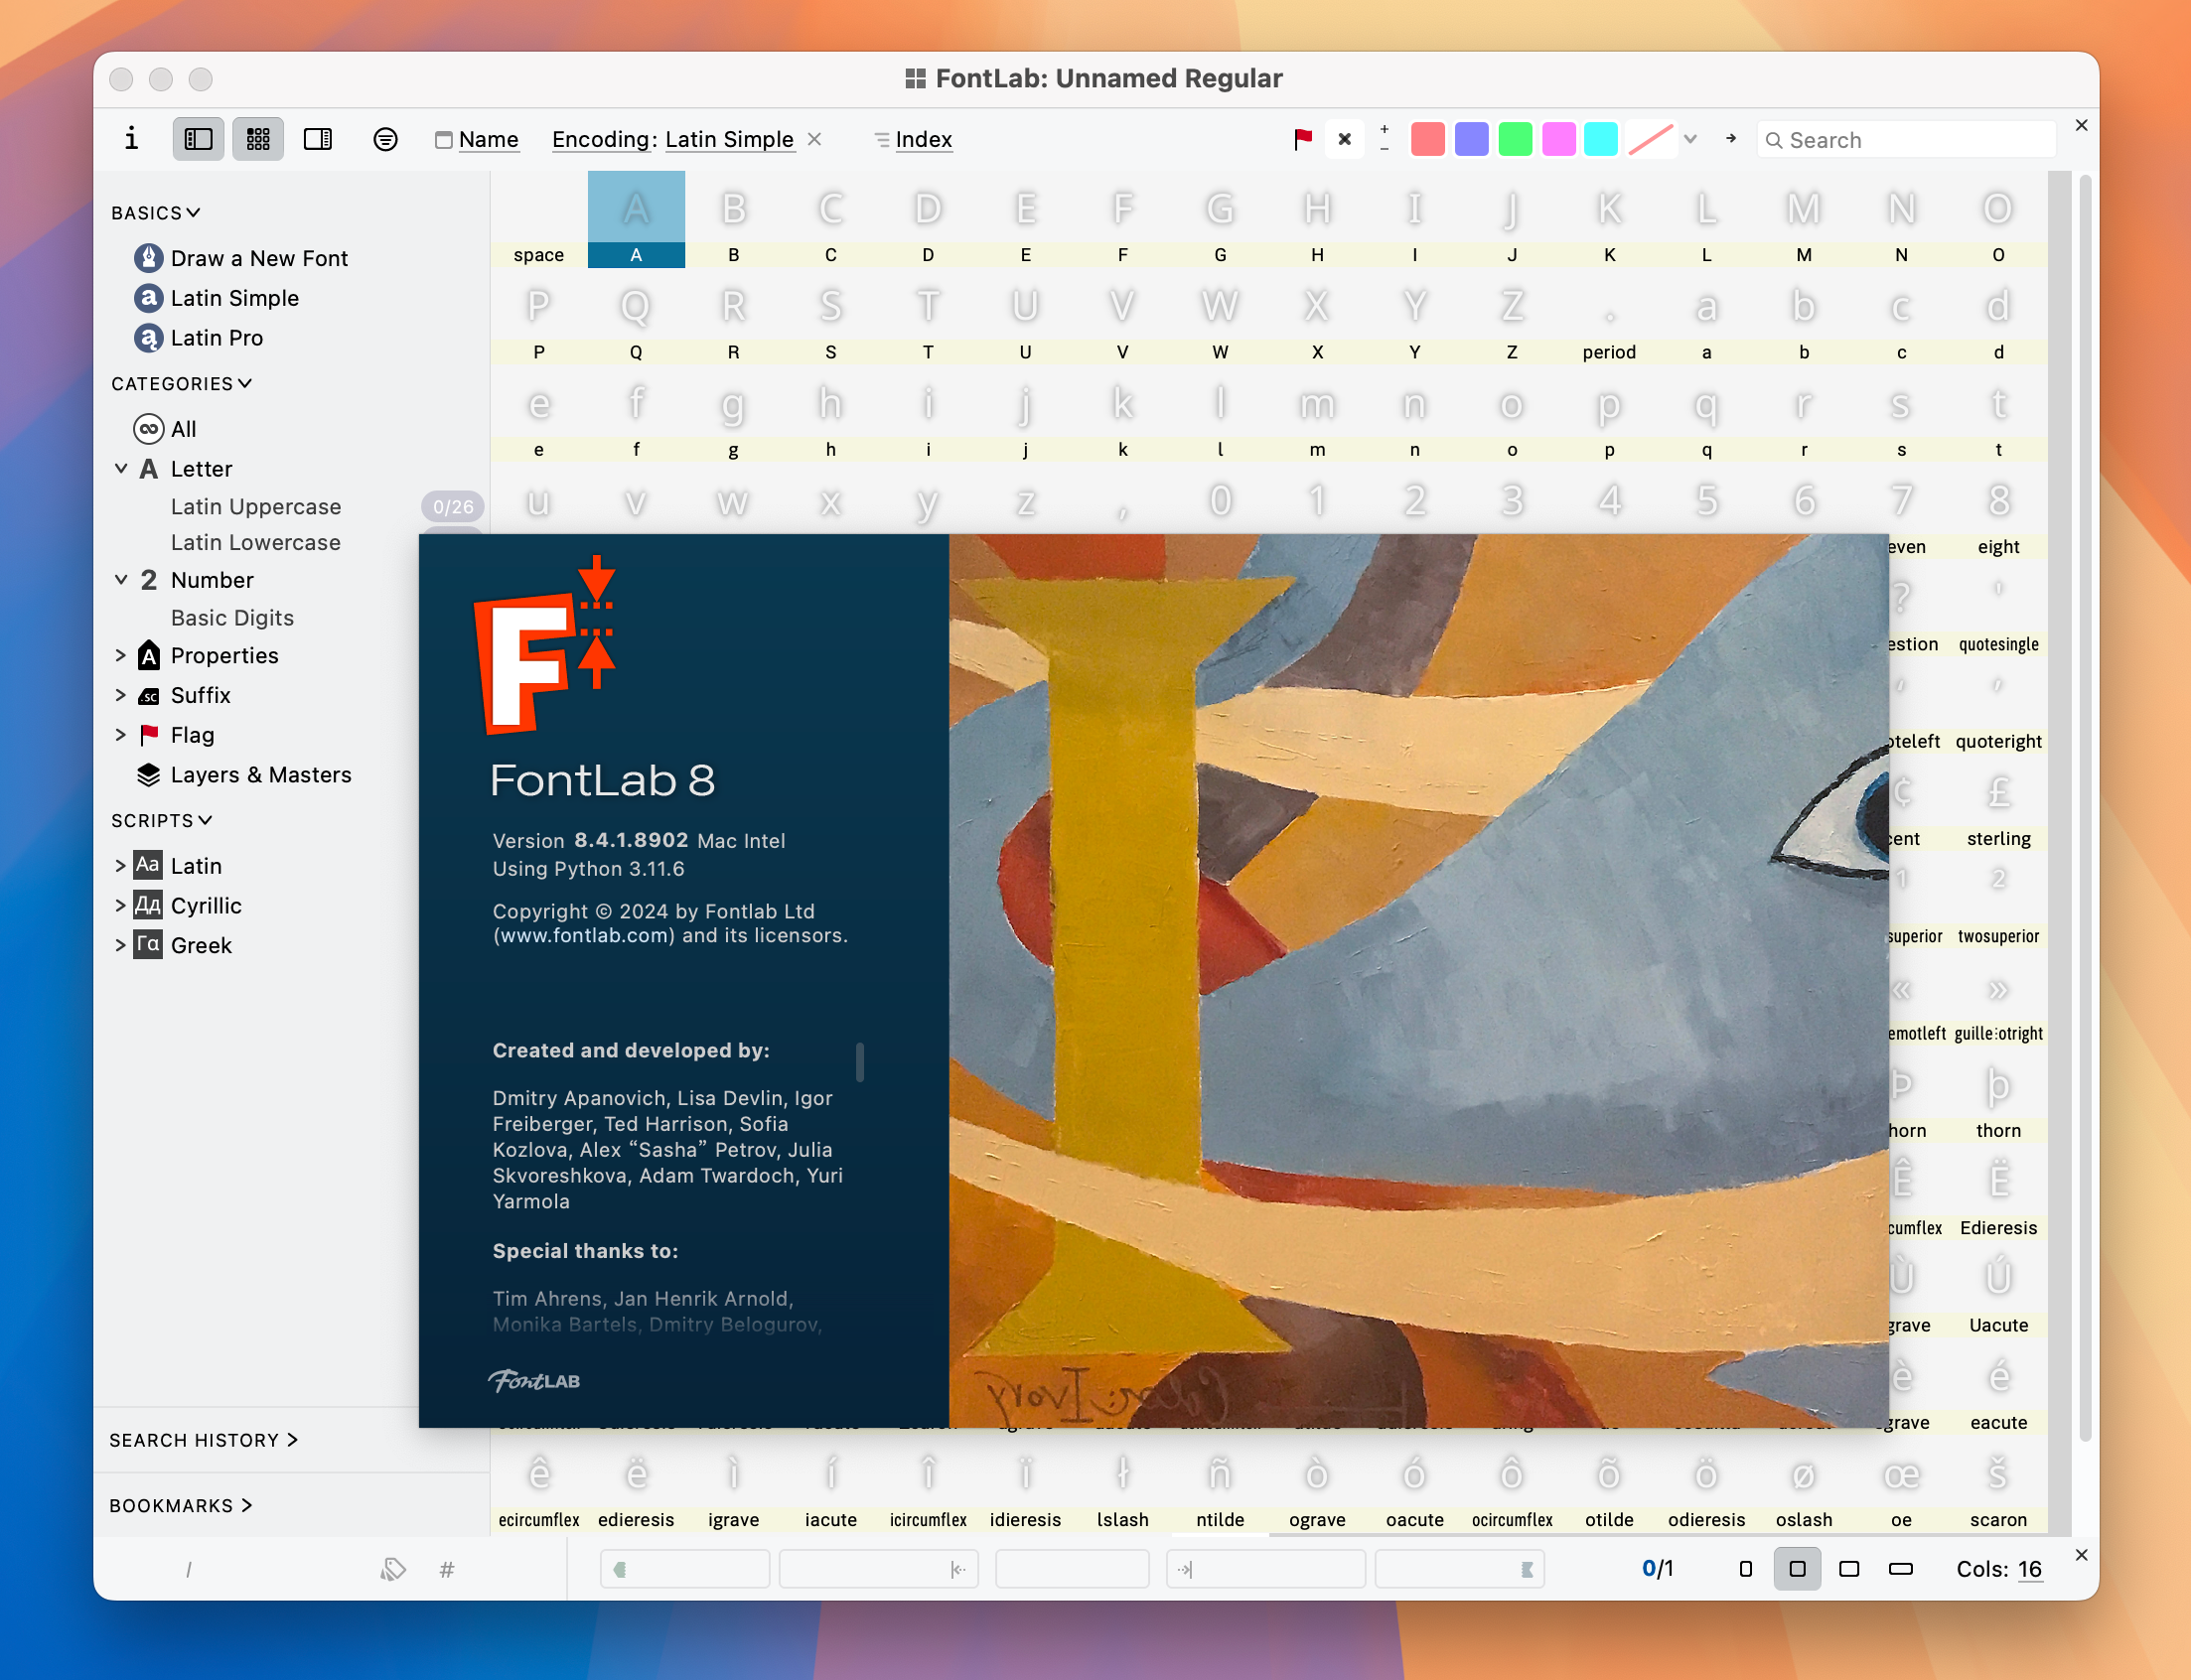Image resolution: width=2191 pixels, height=1680 pixels.
Task: Open the Name caption dropdown
Action: click(x=477, y=139)
